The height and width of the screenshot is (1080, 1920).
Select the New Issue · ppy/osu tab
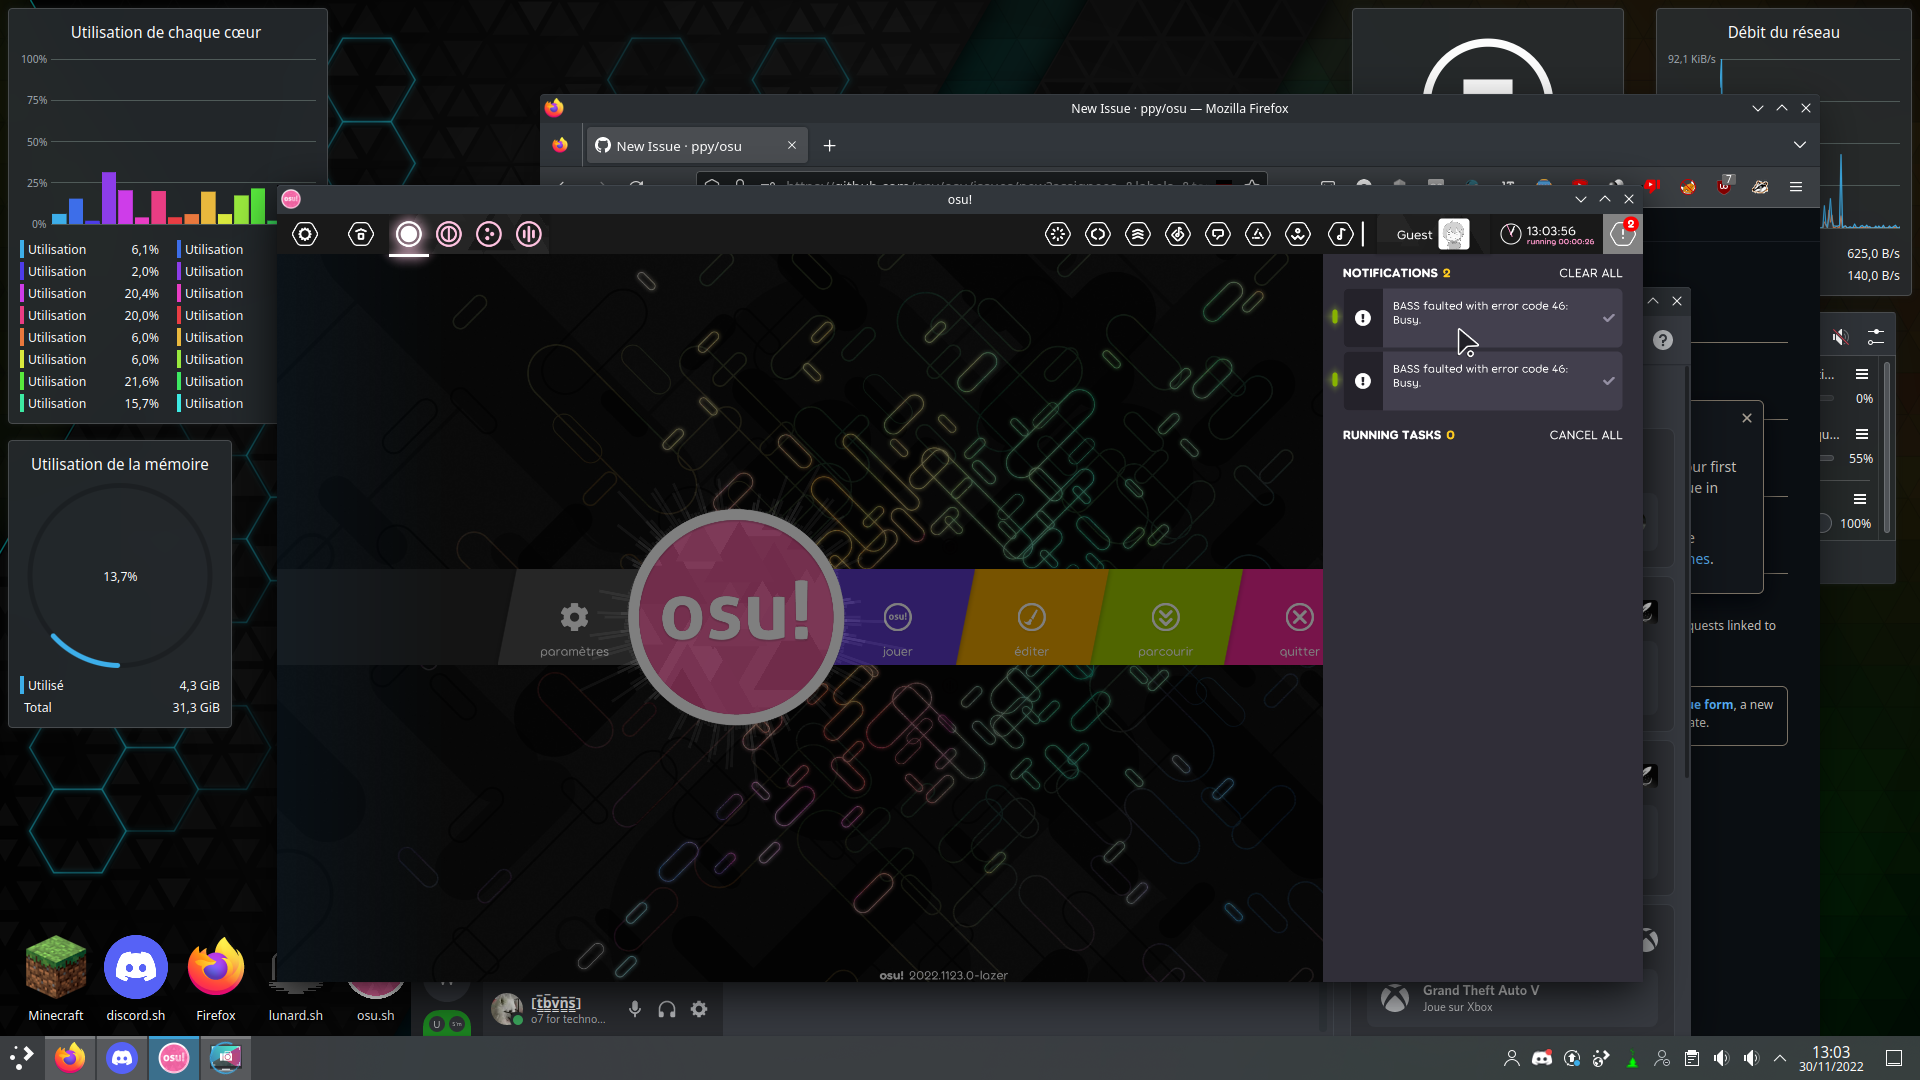680,146
